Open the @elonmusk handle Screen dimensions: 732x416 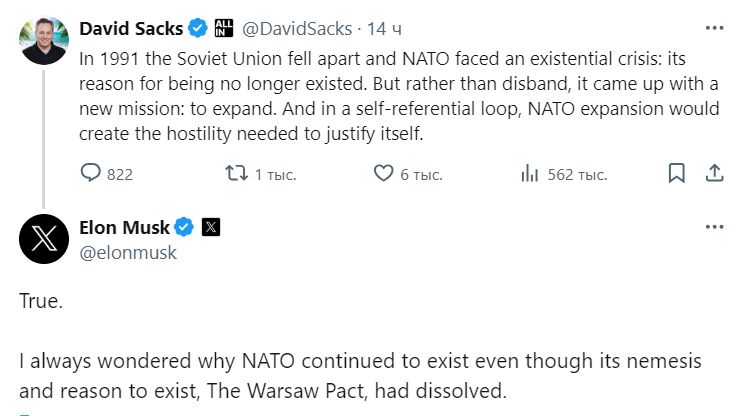tap(128, 253)
